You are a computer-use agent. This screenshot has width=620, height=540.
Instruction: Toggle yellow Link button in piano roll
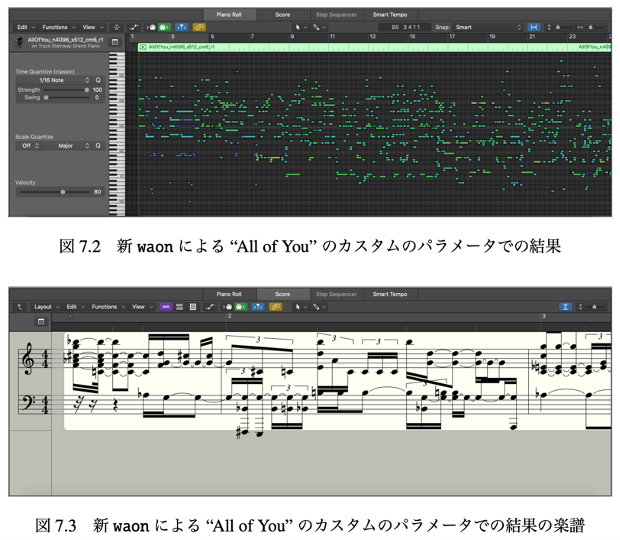point(199,27)
